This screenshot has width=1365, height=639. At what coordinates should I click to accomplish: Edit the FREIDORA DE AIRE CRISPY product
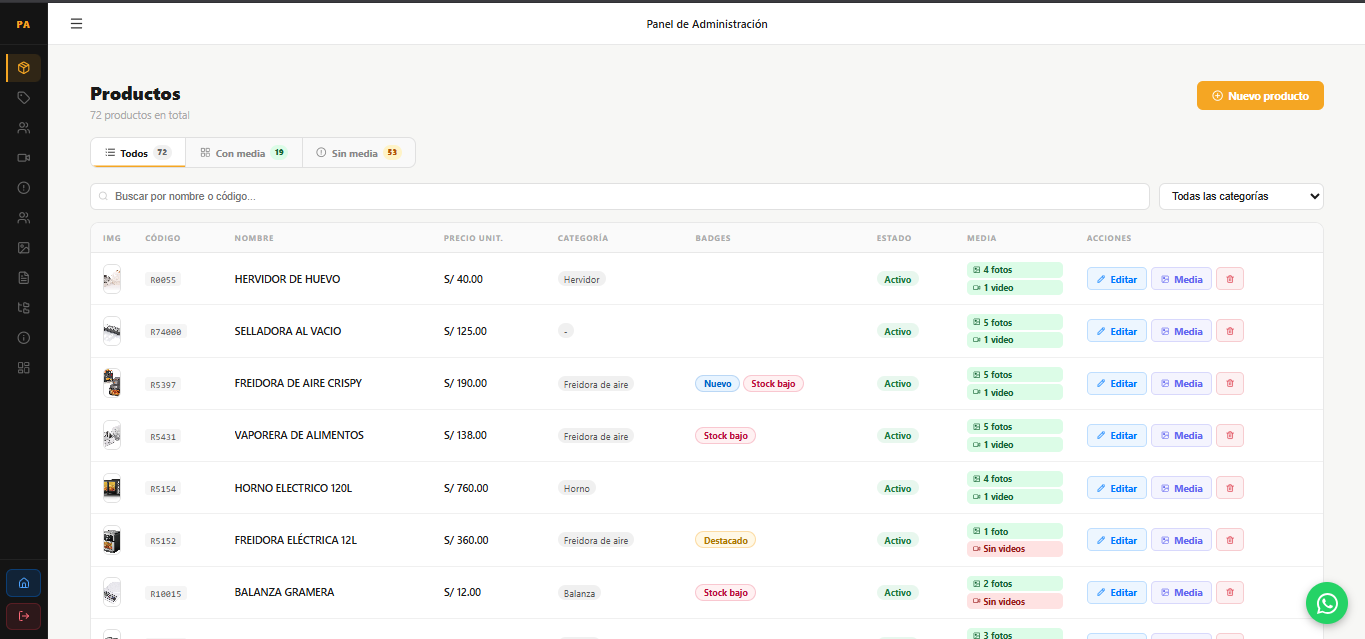[1117, 383]
